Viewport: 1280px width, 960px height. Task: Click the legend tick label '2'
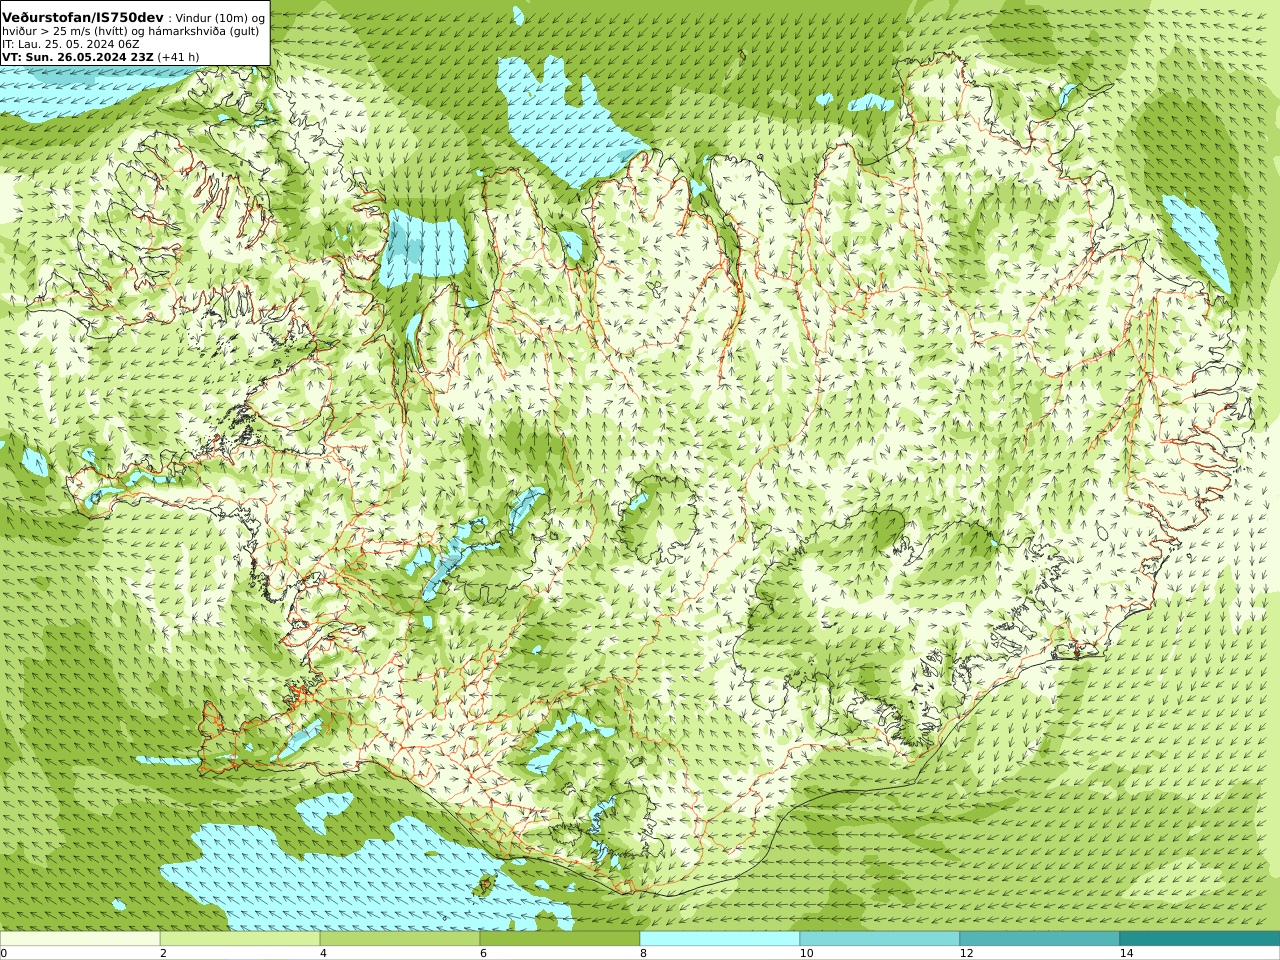[163, 953]
